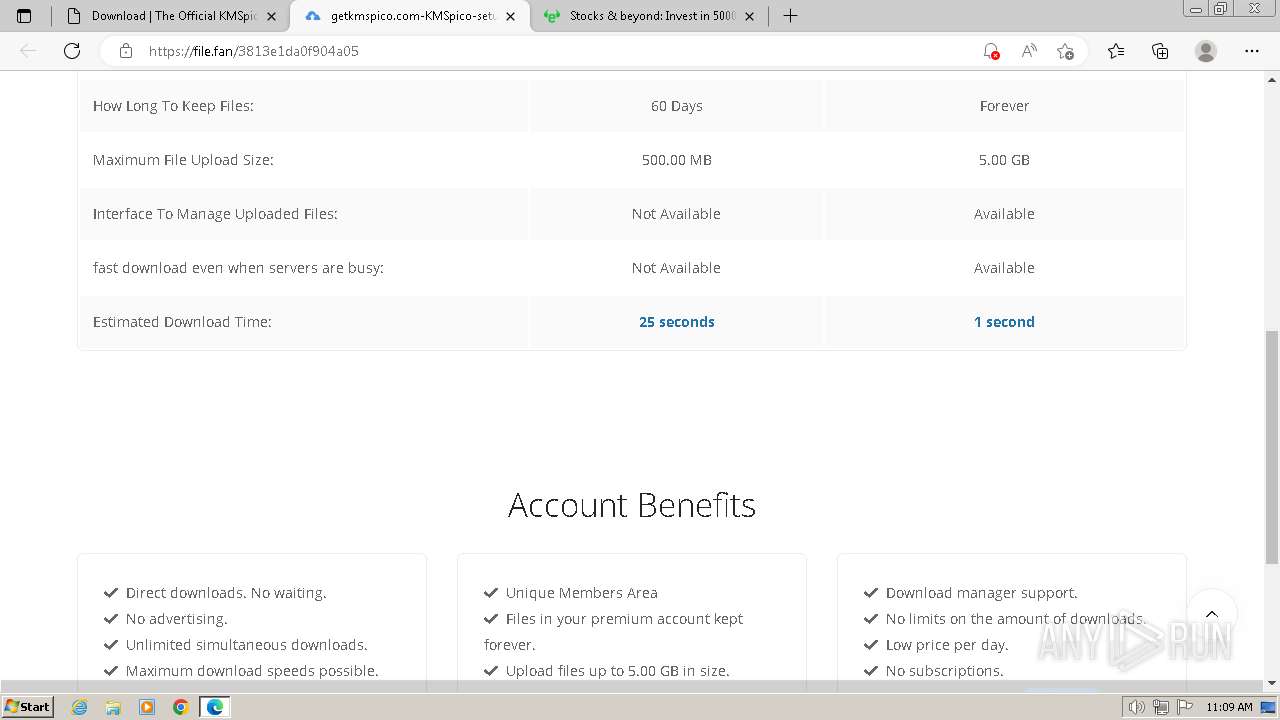Open Action Center flag icon
The image size is (1280, 720).
tap(1183, 707)
